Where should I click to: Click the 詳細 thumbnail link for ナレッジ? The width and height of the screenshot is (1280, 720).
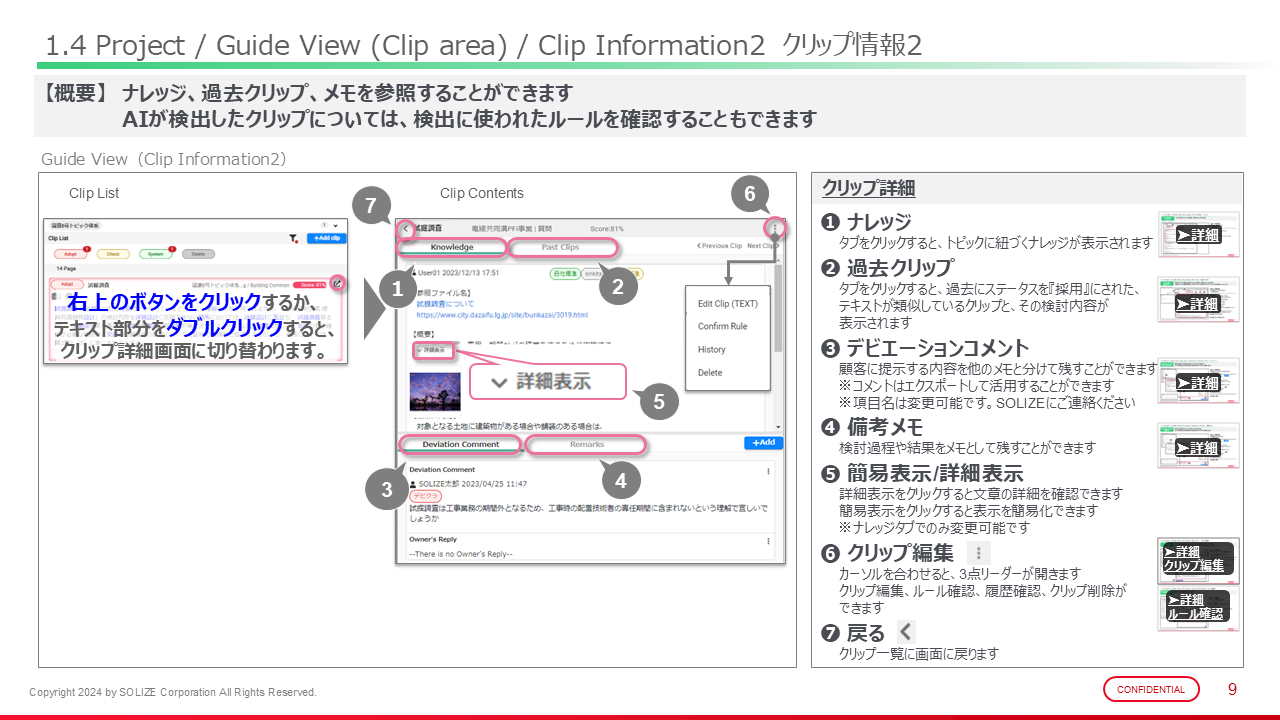(x=1198, y=235)
